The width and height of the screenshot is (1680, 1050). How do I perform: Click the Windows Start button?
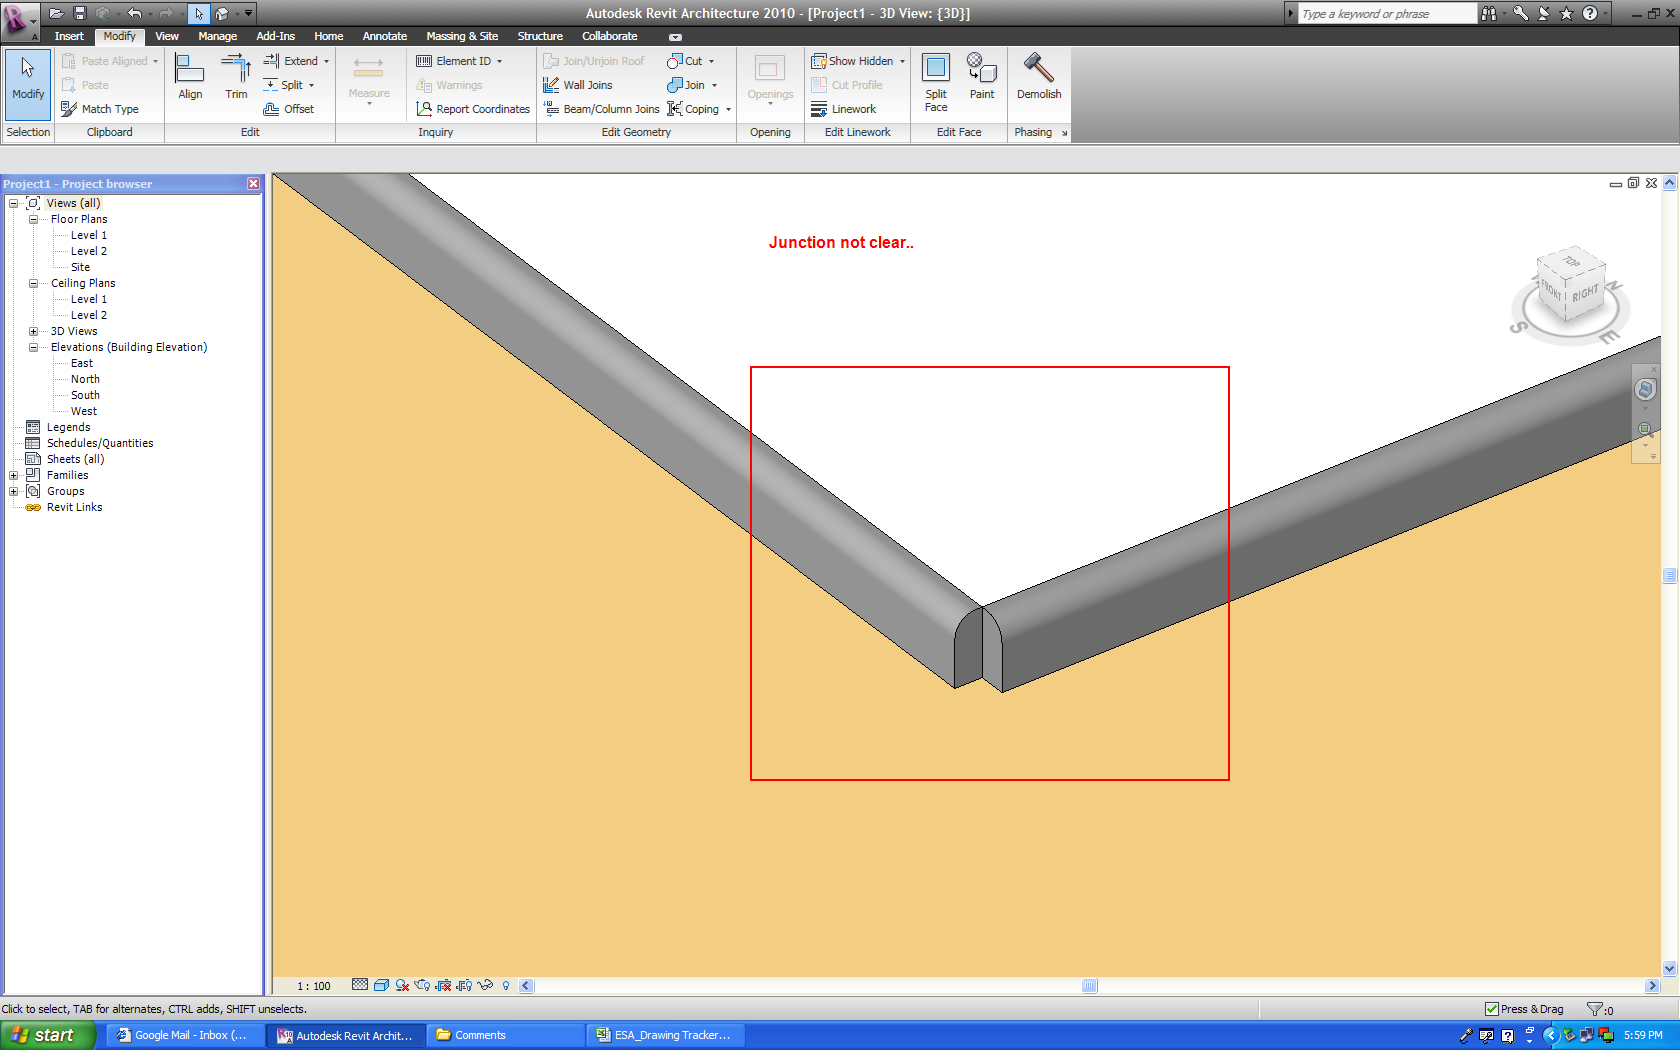click(x=48, y=1035)
